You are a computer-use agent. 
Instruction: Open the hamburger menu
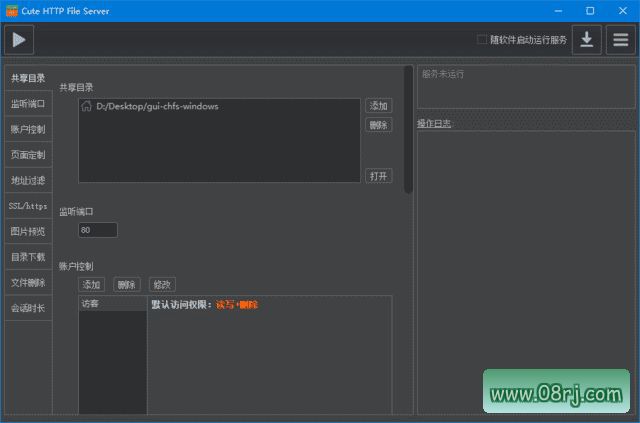(620, 40)
